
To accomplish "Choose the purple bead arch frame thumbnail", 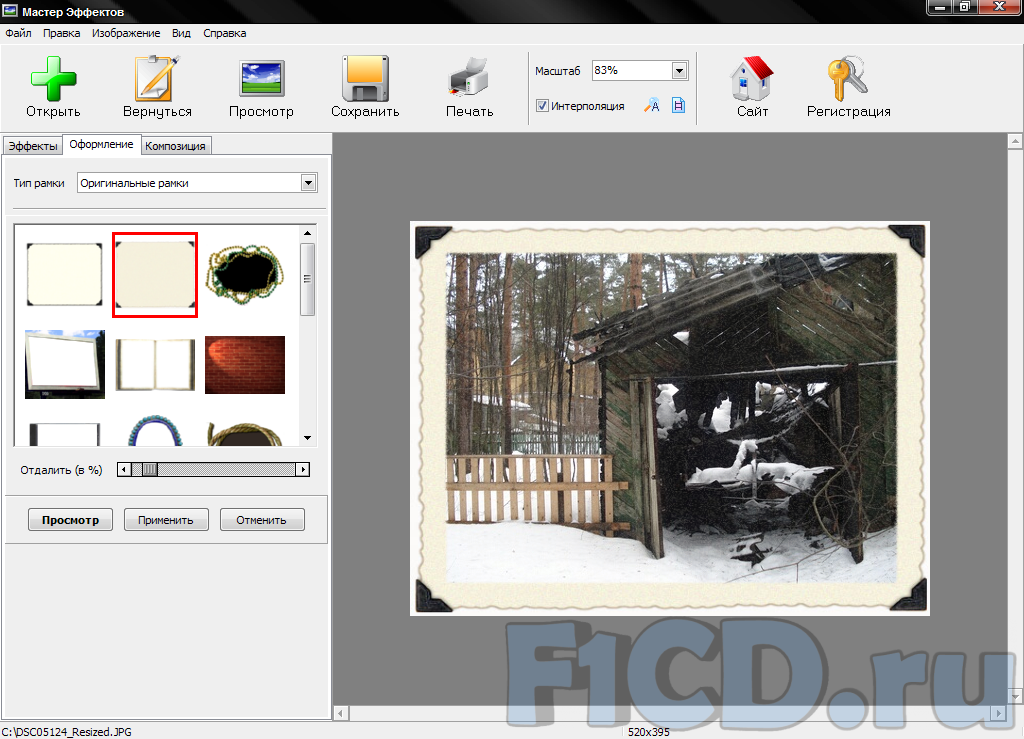I will pos(155,431).
